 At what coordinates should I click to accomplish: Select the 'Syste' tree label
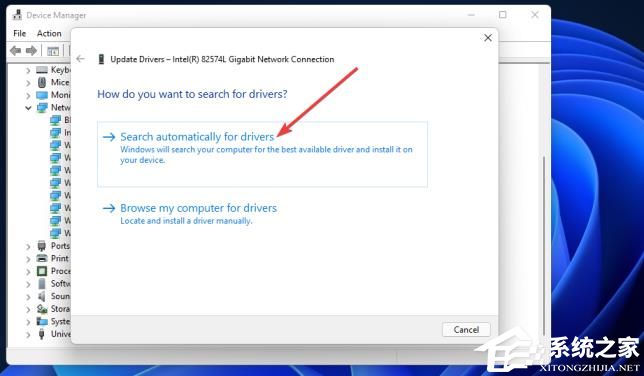click(x=60, y=321)
